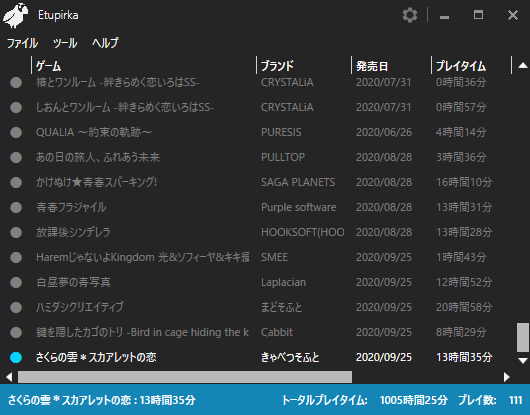
Task: Sort by the プレイタイム column header
Action: tap(461, 66)
